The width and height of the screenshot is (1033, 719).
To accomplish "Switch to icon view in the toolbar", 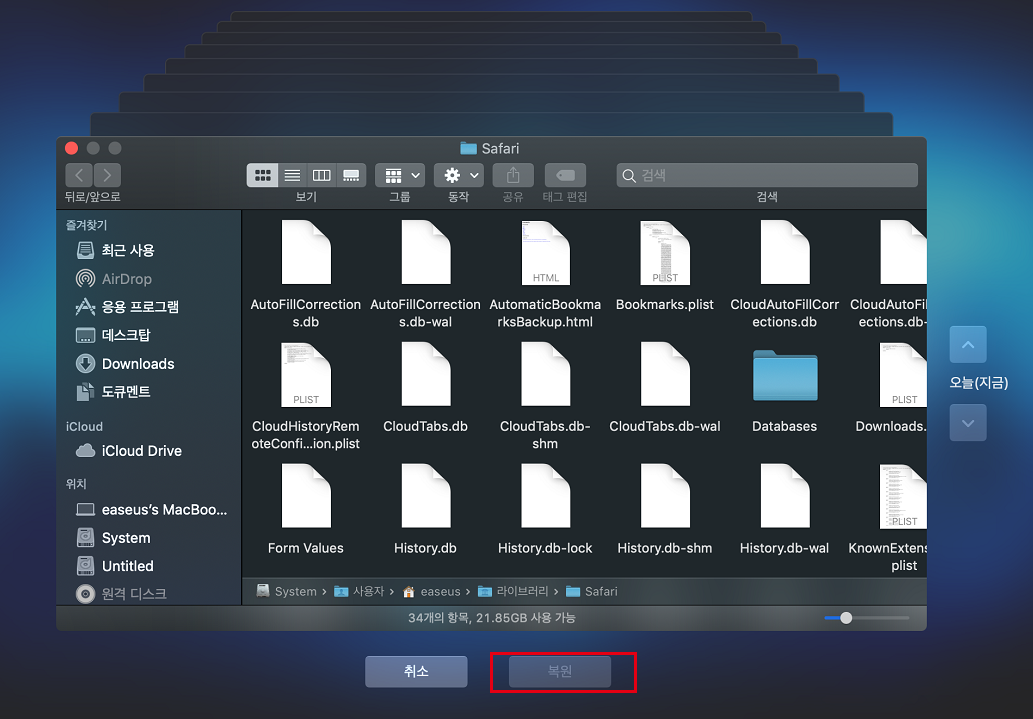I will click(262, 175).
